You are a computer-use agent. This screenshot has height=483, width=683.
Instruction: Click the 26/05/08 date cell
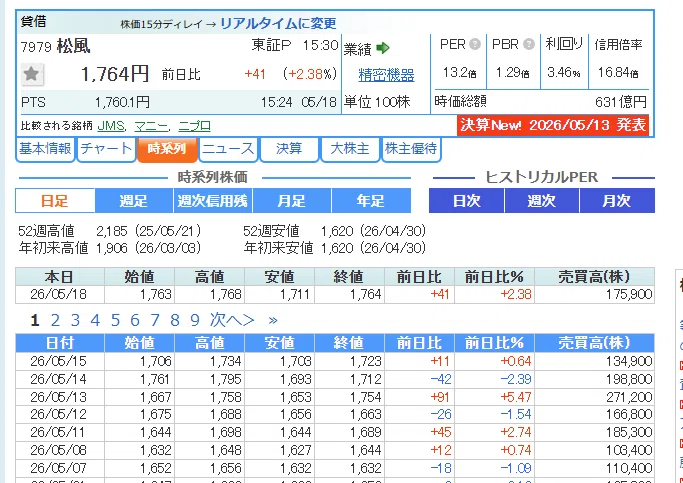(58, 450)
